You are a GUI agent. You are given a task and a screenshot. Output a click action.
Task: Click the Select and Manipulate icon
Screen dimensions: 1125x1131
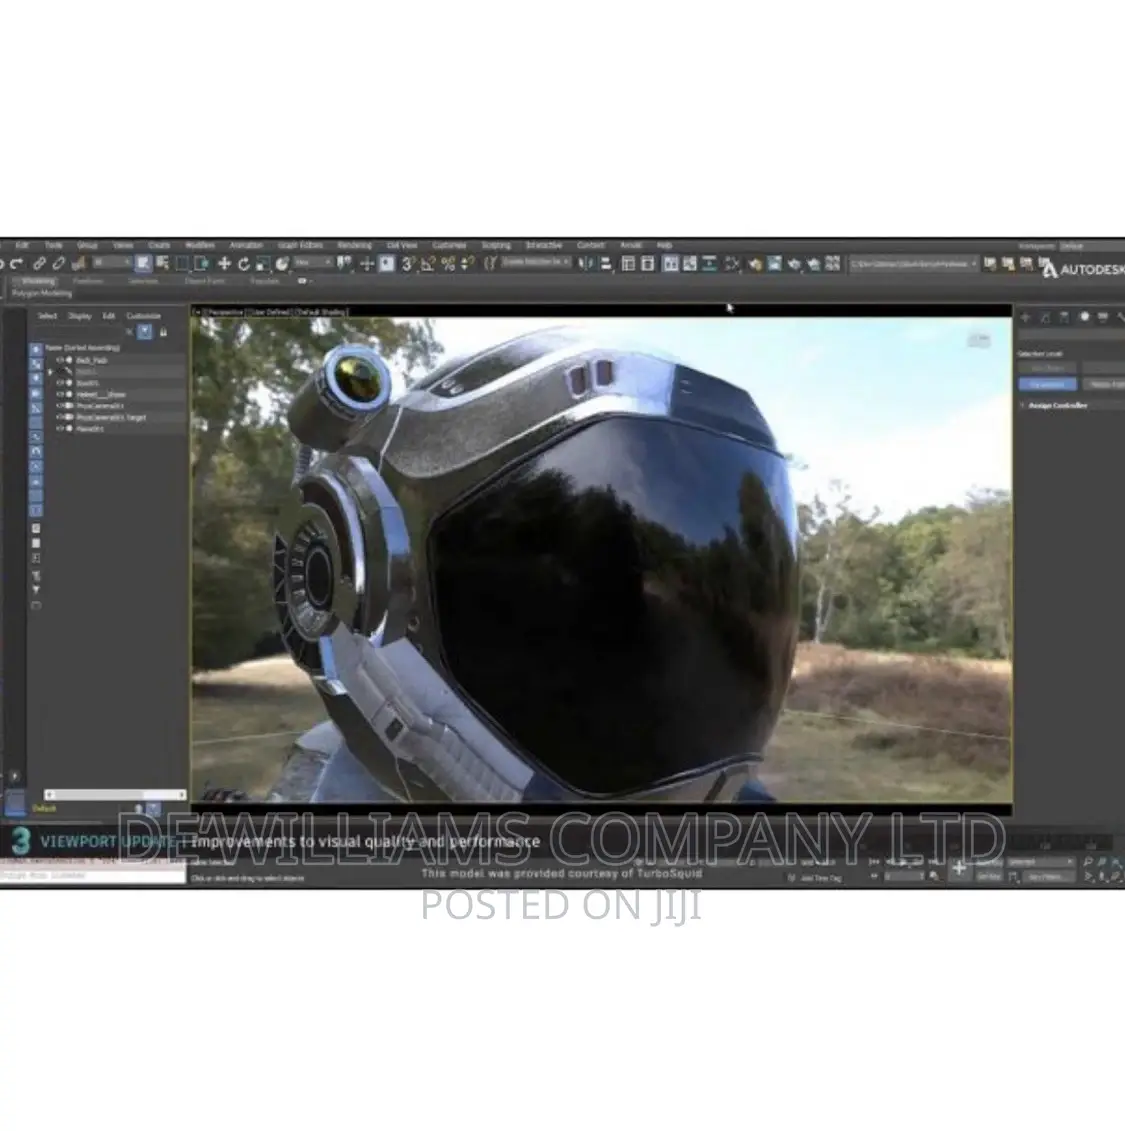[x=367, y=264]
